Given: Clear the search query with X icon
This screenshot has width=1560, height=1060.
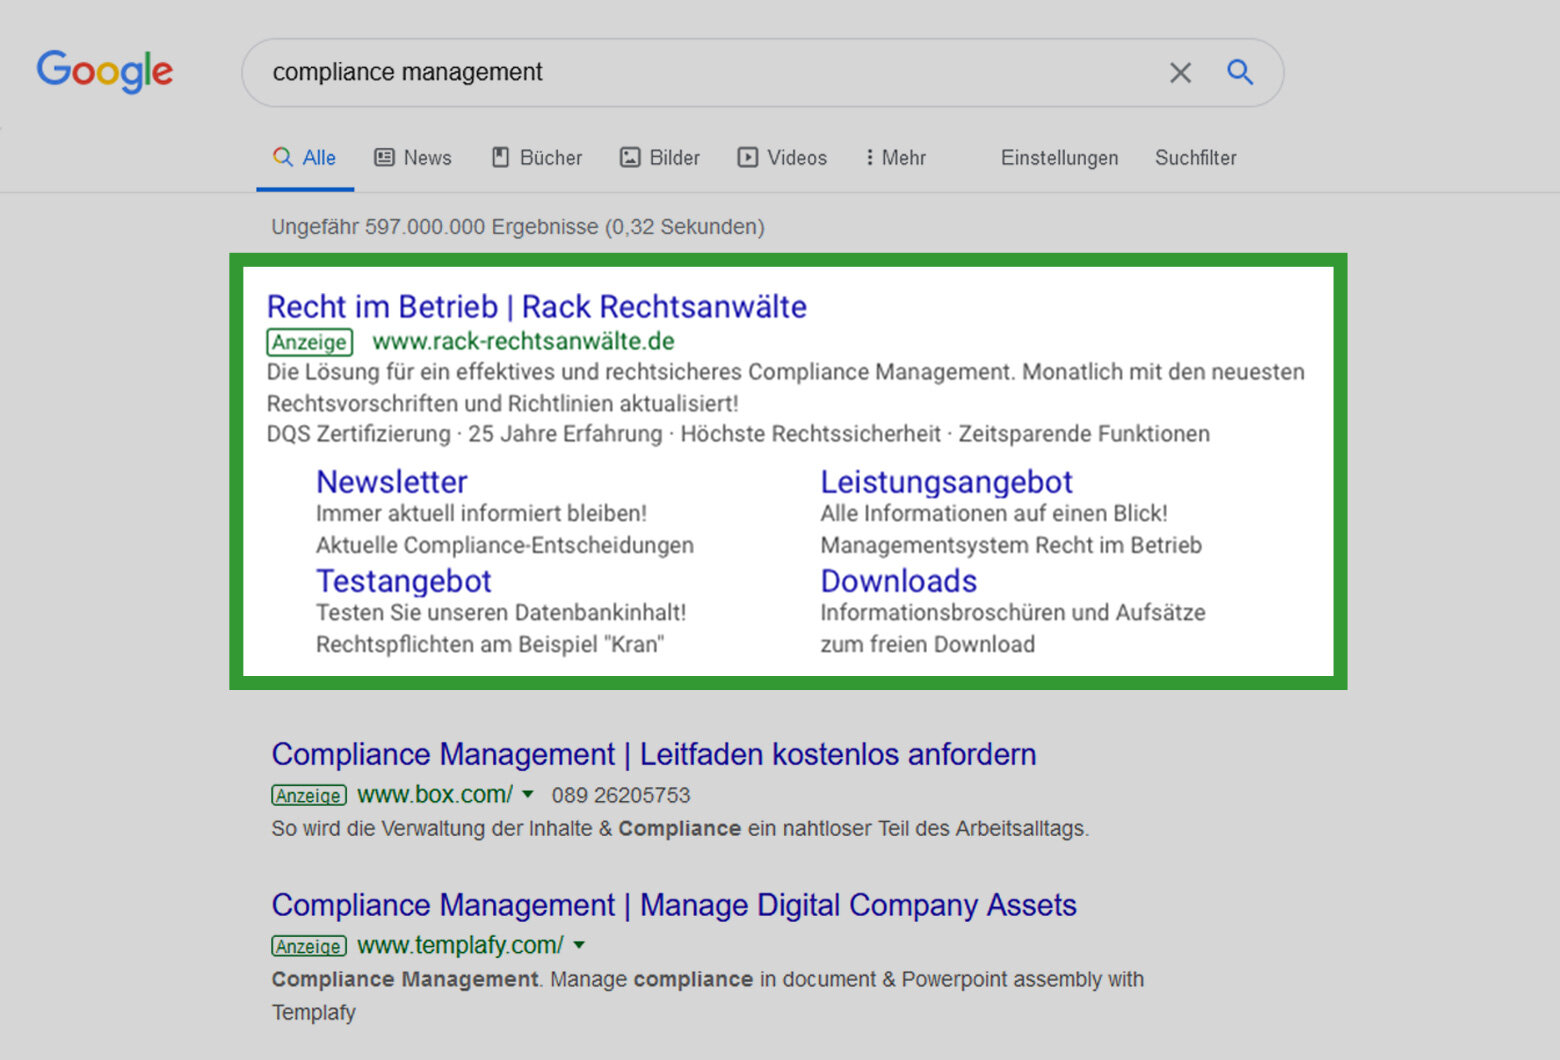Looking at the screenshot, I should (x=1180, y=73).
